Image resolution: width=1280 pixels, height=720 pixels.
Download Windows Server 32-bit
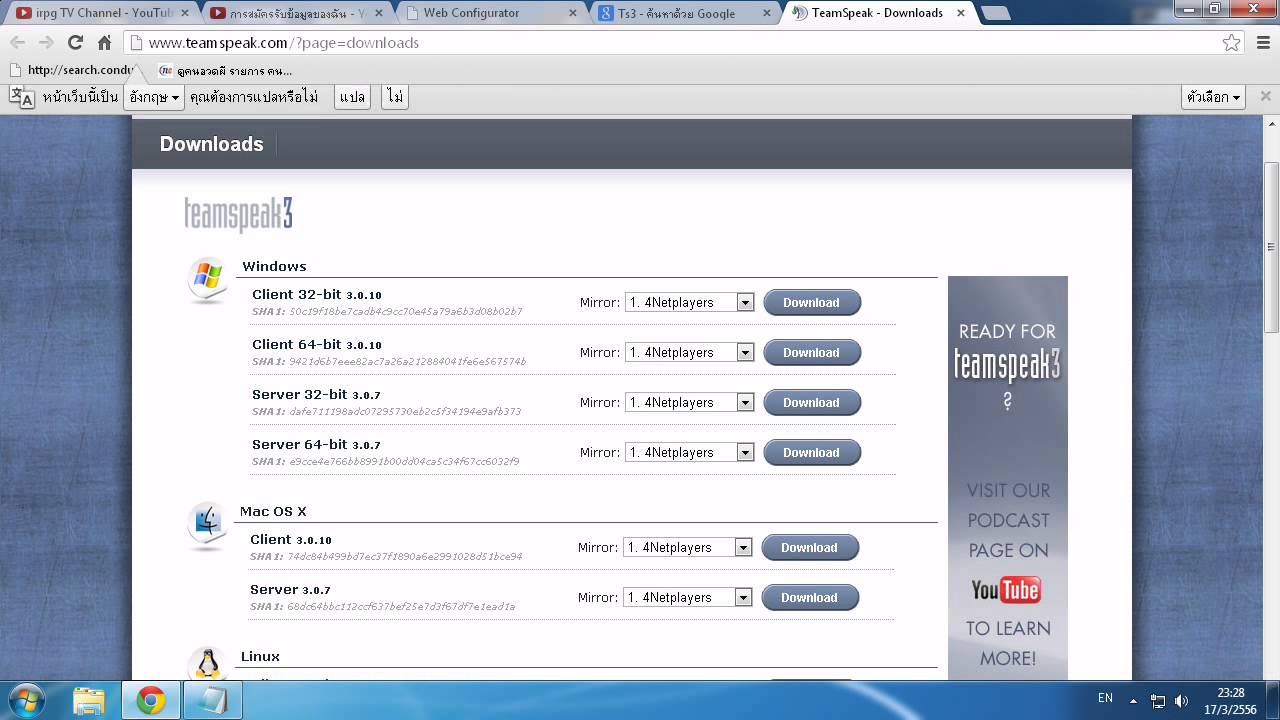(x=812, y=403)
